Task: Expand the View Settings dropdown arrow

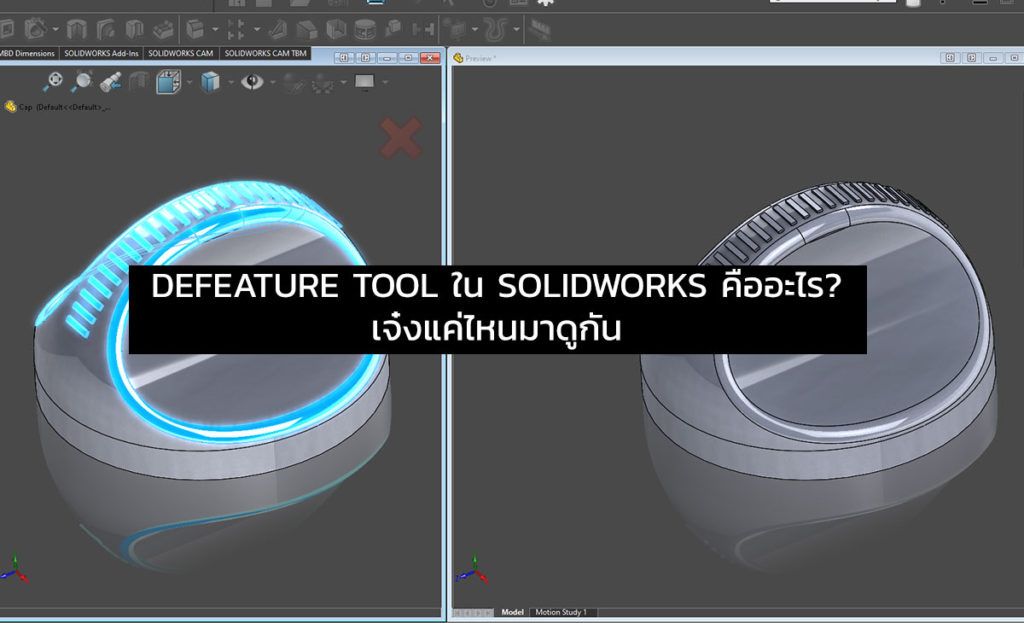Action: click(x=385, y=82)
